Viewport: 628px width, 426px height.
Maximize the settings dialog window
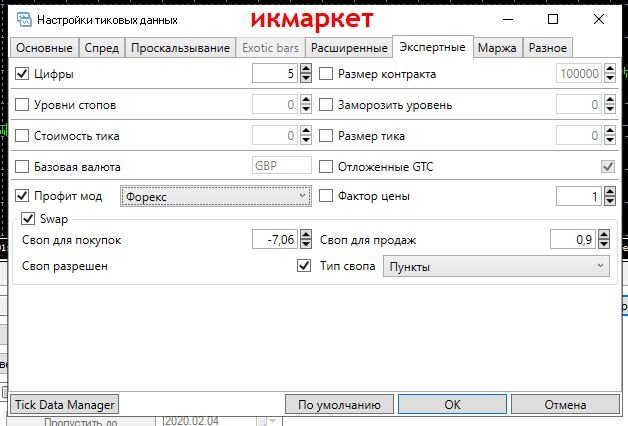pyautogui.click(x=553, y=19)
